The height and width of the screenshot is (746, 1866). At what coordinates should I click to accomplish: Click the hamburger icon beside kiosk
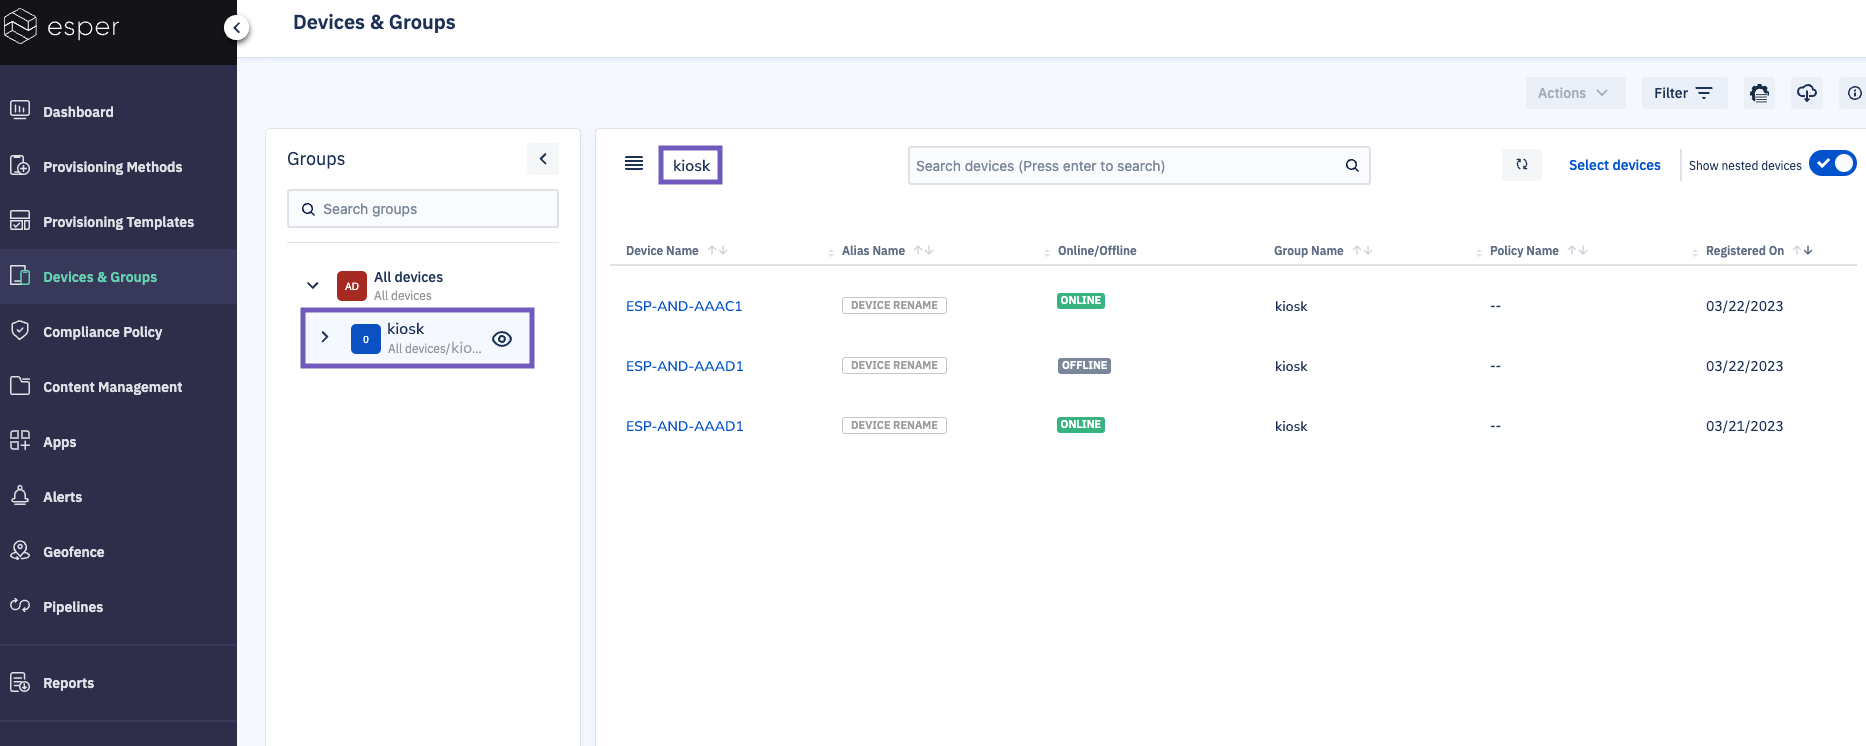coord(634,164)
